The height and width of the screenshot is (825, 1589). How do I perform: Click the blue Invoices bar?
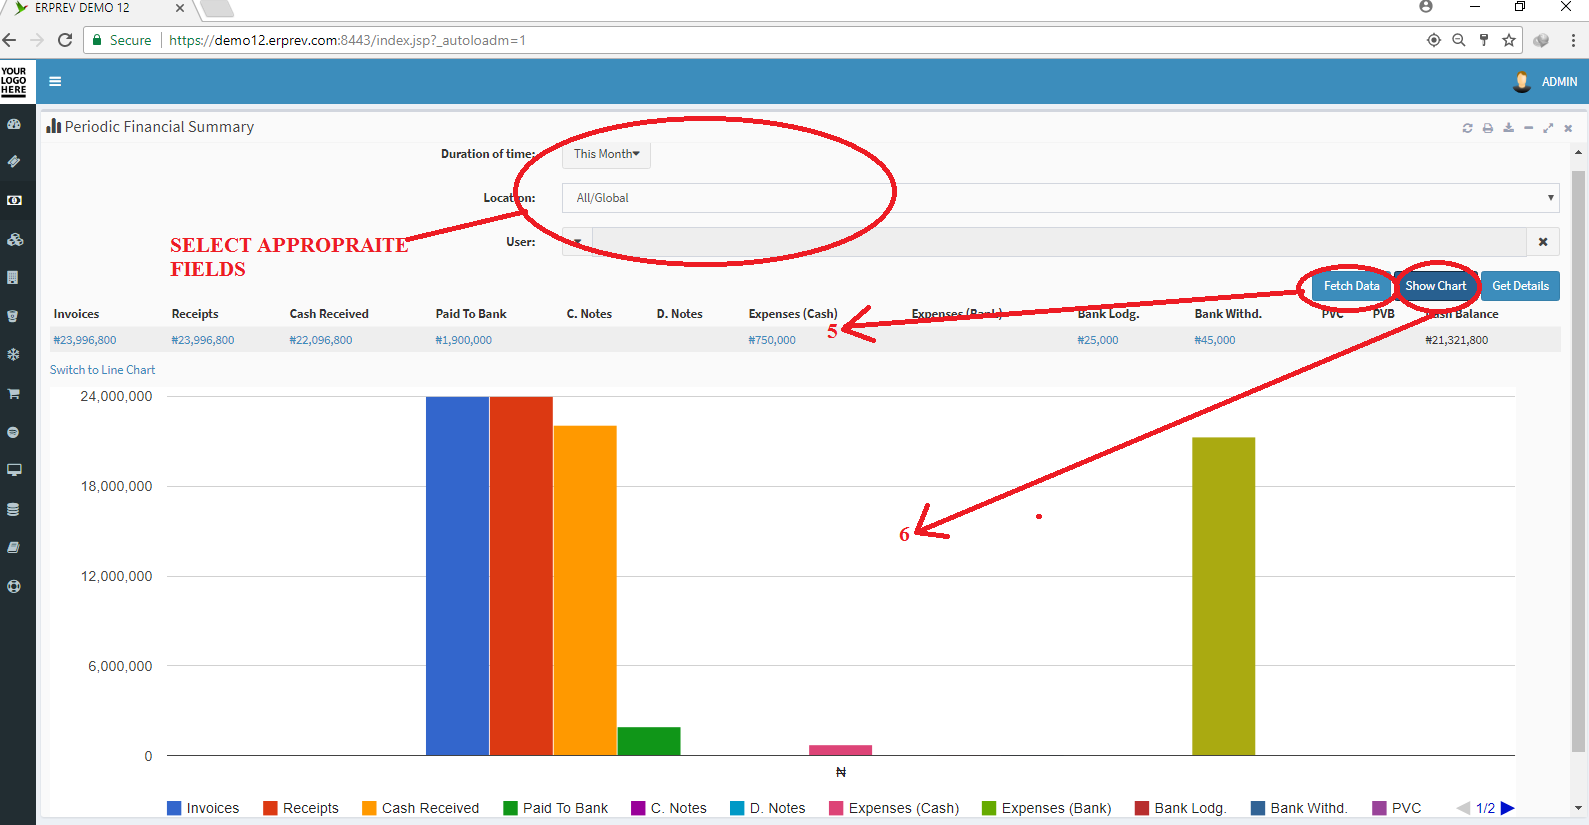[457, 576]
